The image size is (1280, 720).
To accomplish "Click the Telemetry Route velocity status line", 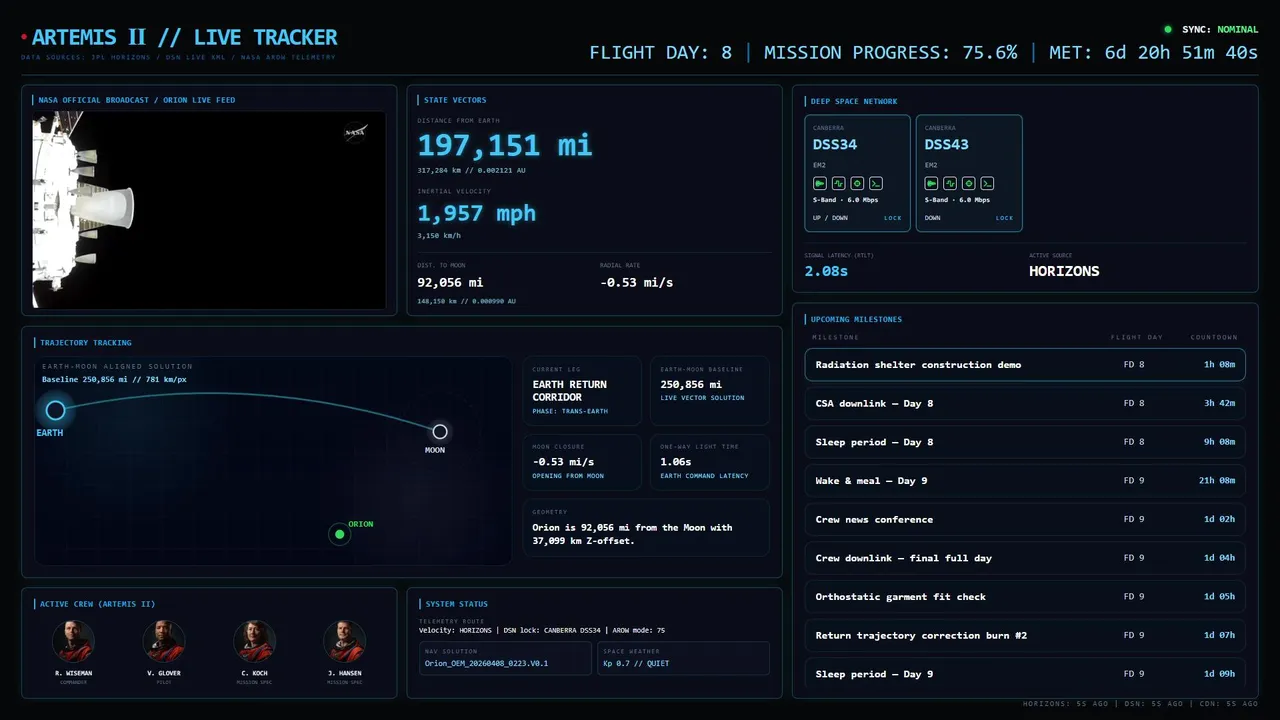I will pyautogui.click(x=542, y=629).
